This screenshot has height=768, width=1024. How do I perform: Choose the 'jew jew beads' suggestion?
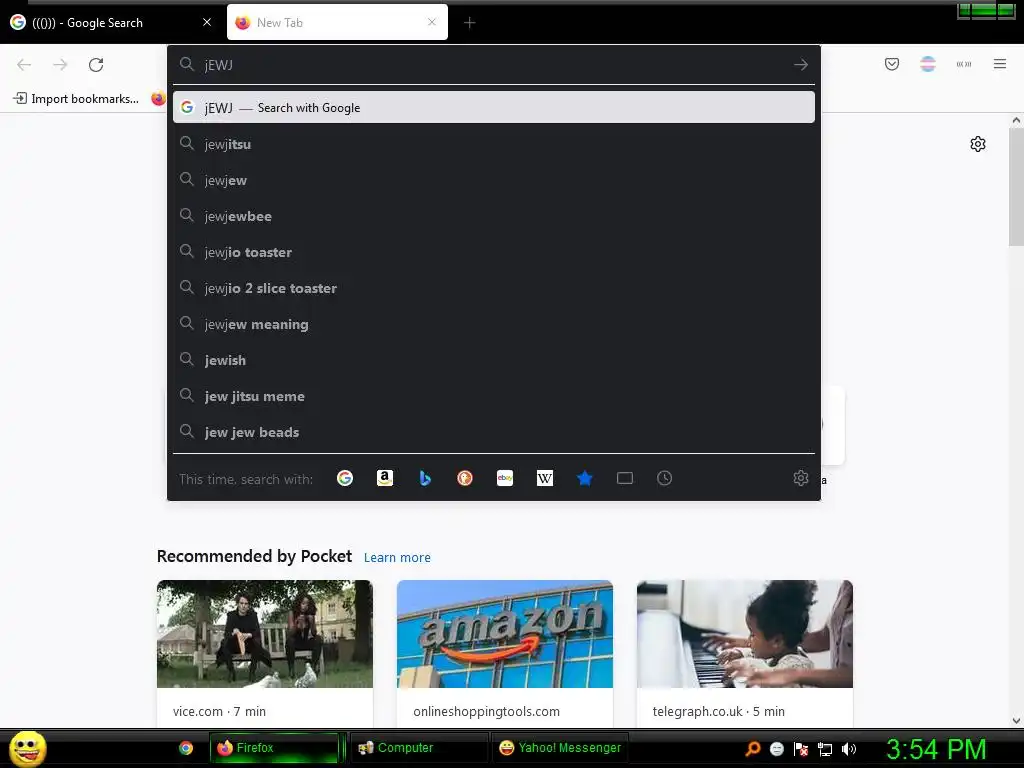point(494,432)
